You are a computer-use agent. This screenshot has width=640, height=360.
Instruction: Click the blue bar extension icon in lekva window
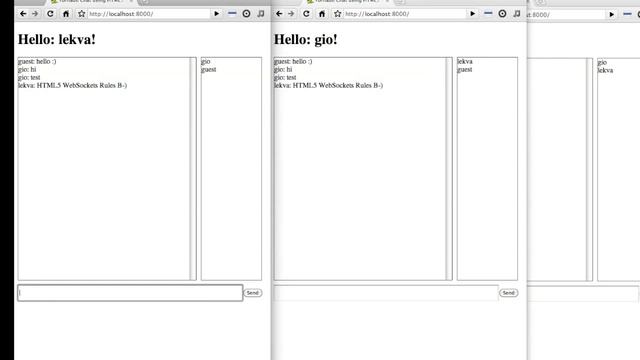pyautogui.click(x=232, y=13)
